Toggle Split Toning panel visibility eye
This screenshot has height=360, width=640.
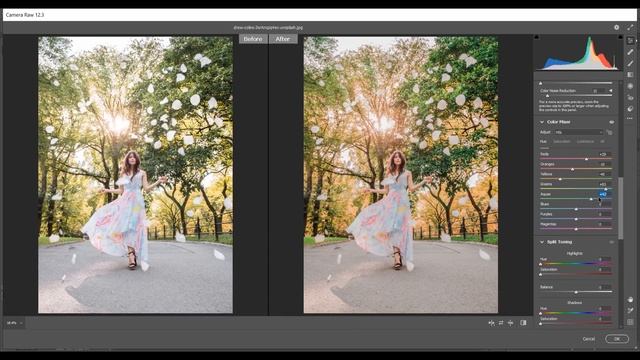pyautogui.click(x=611, y=242)
